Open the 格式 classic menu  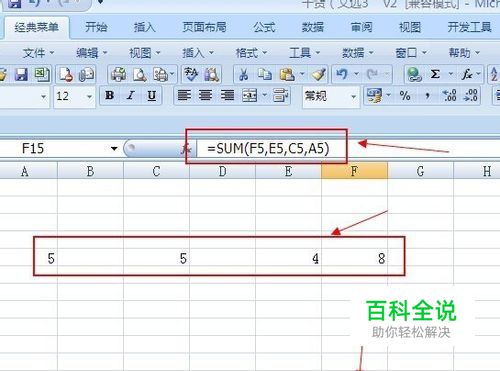tap(251, 53)
